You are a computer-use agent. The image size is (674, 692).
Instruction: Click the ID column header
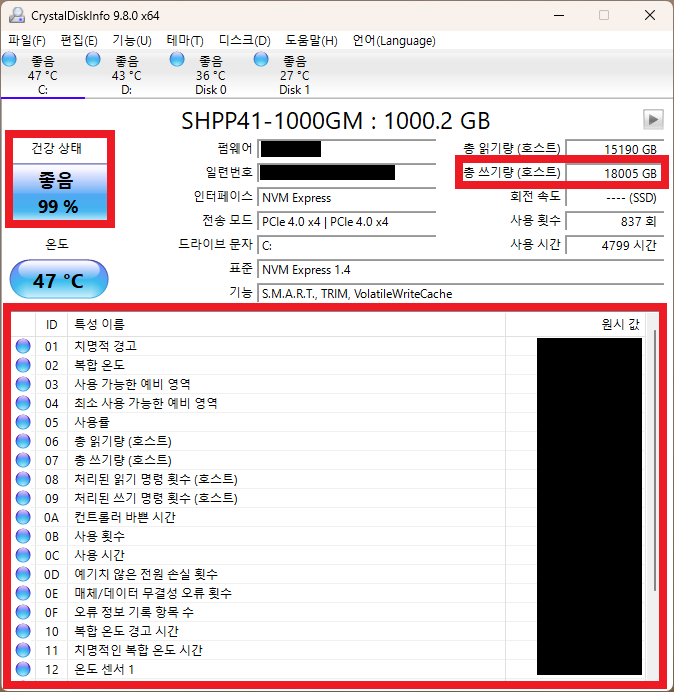[x=51, y=324]
